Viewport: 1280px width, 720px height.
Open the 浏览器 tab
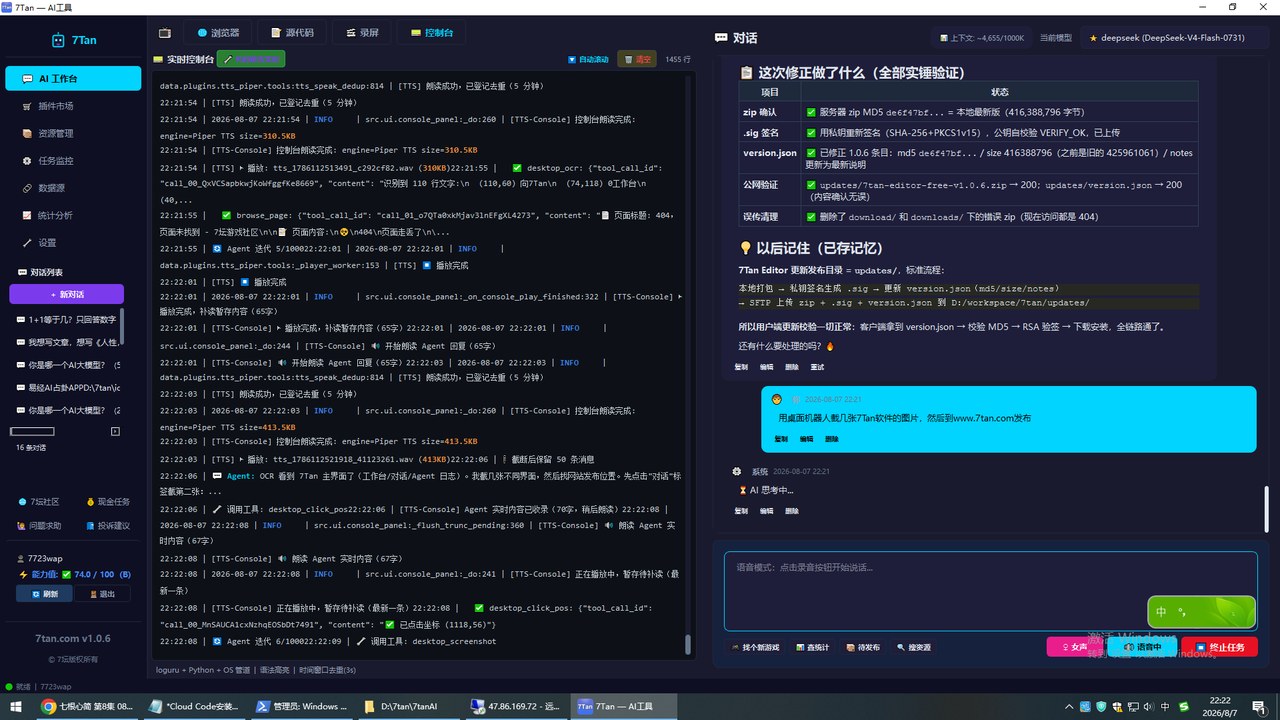click(218, 33)
